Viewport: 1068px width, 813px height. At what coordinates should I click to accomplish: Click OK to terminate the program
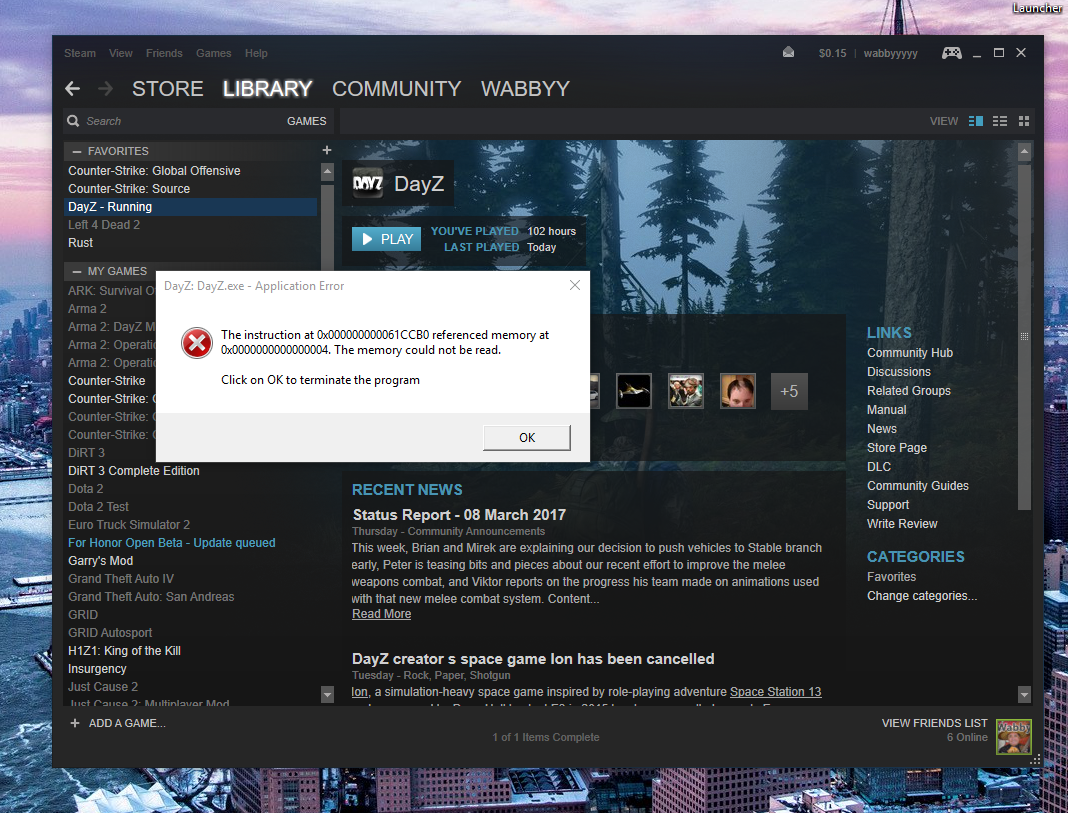click(527, 437)
